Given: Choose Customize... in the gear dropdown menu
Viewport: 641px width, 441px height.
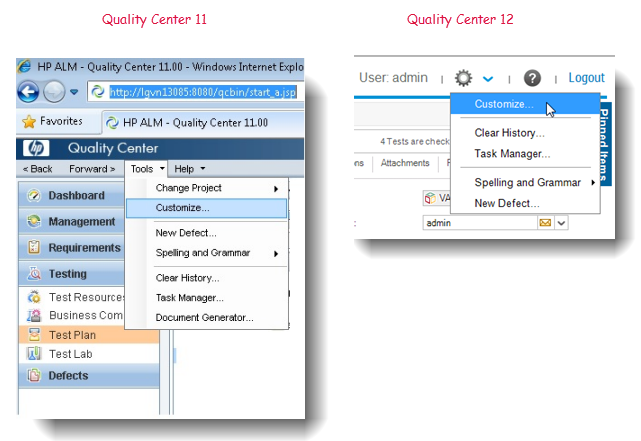Looking at the screenshot, I should [x=525, y=104].
